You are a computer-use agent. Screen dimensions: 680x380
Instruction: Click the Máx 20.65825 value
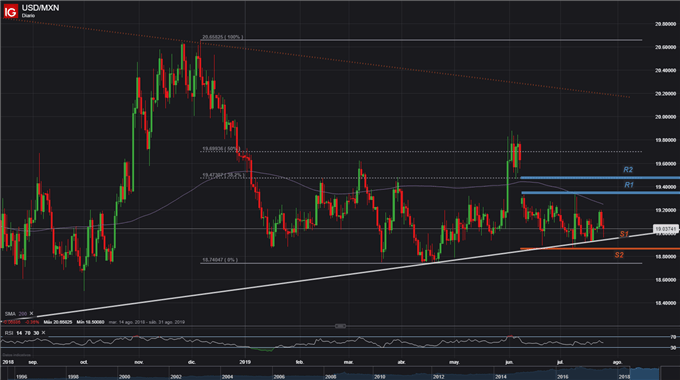[58, 322]
